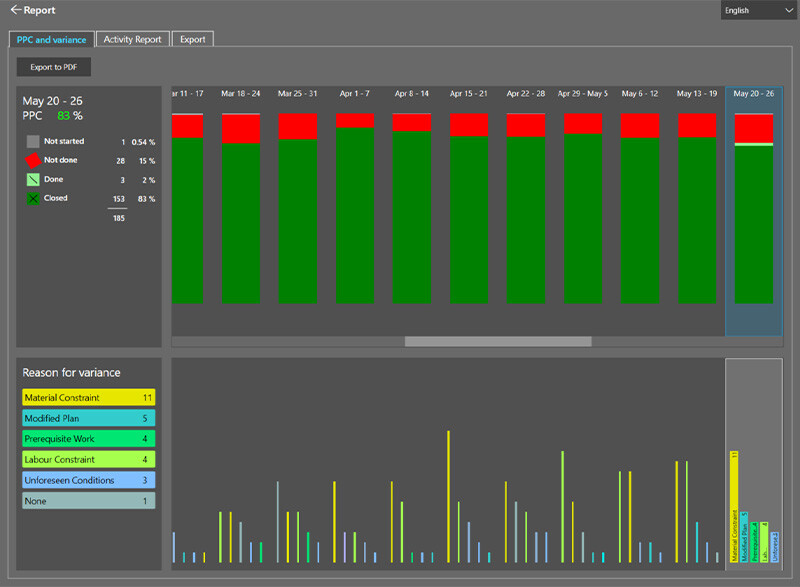This screenshot has width=800, height=587.
Task: Select the PPC and variance tab
Action: click(x=50, y=39)
